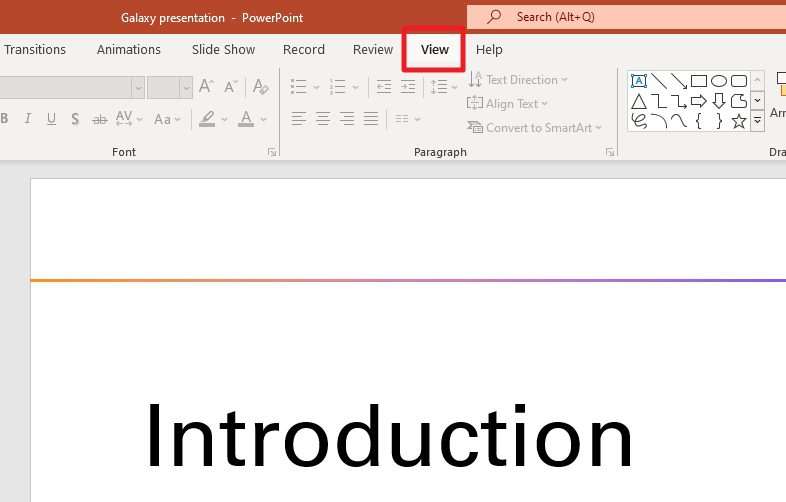Select the Slide Show tab
The width and height of the screenshot is (786, 502).
tap(224, 50)
